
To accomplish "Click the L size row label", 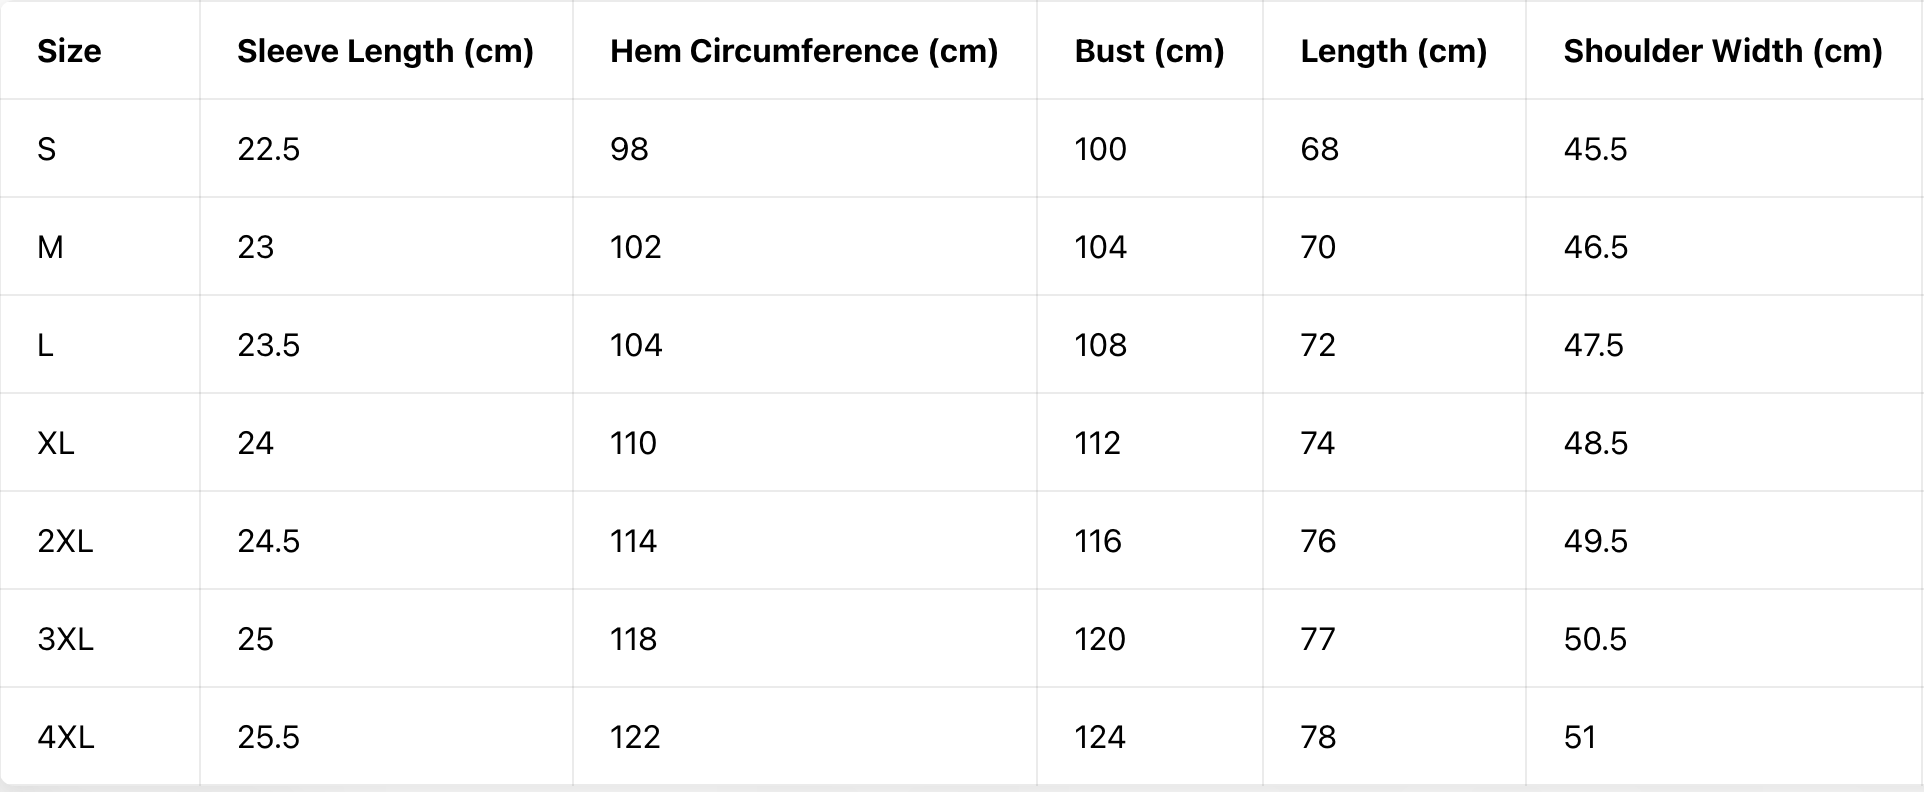I will click(x=45, y=345).
